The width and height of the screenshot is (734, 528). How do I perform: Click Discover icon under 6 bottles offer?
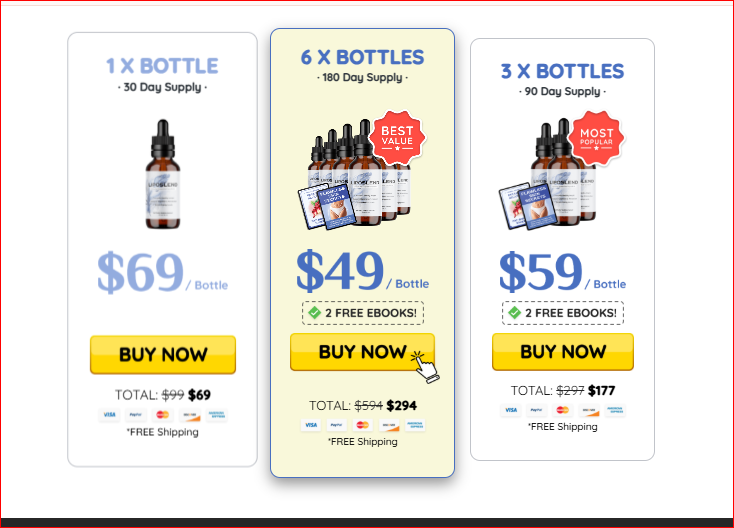[389, 425]
